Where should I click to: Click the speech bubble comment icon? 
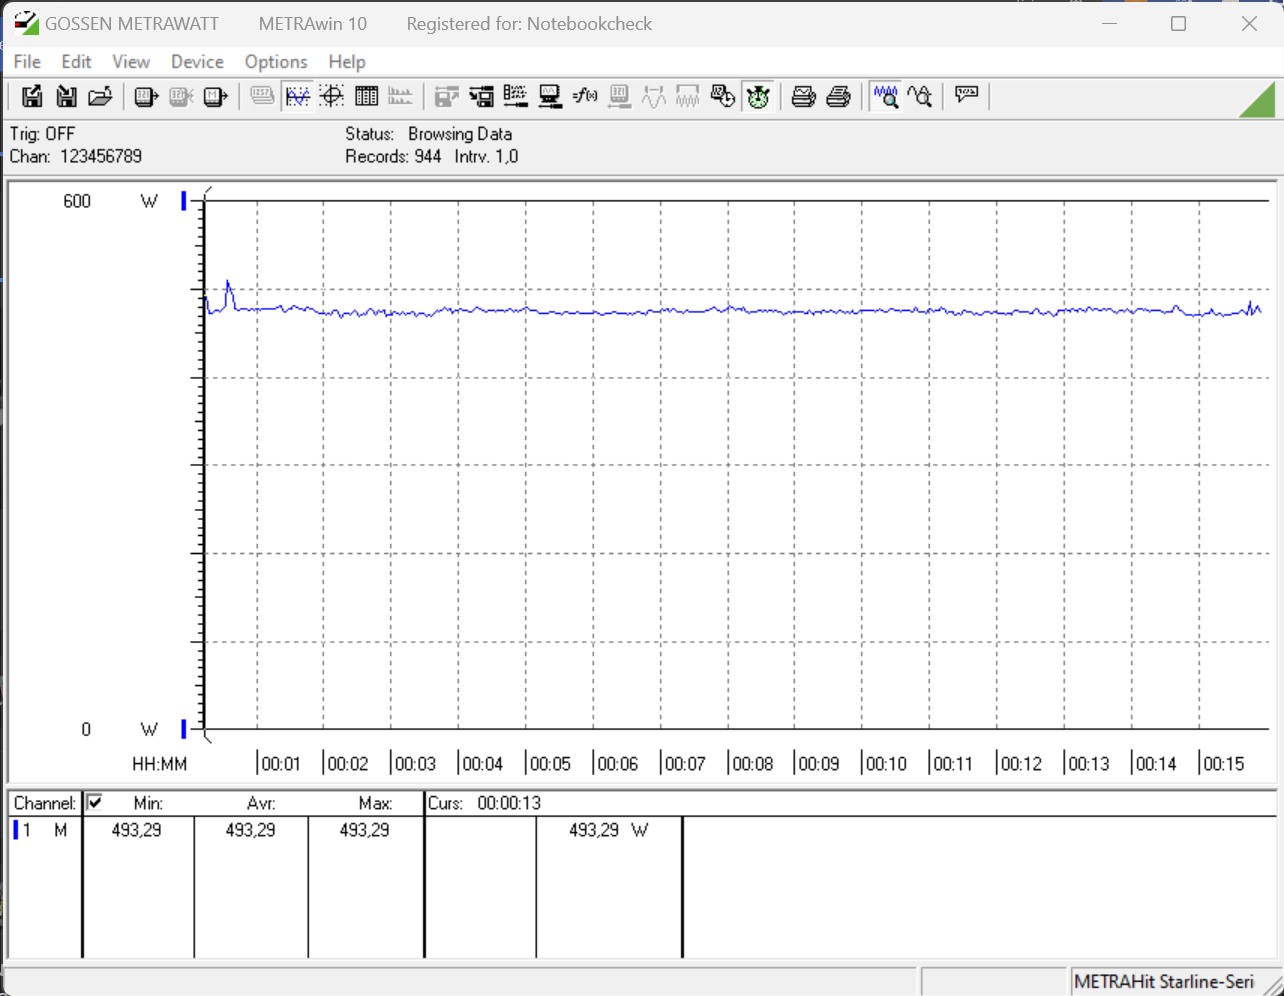pos(966,96)
